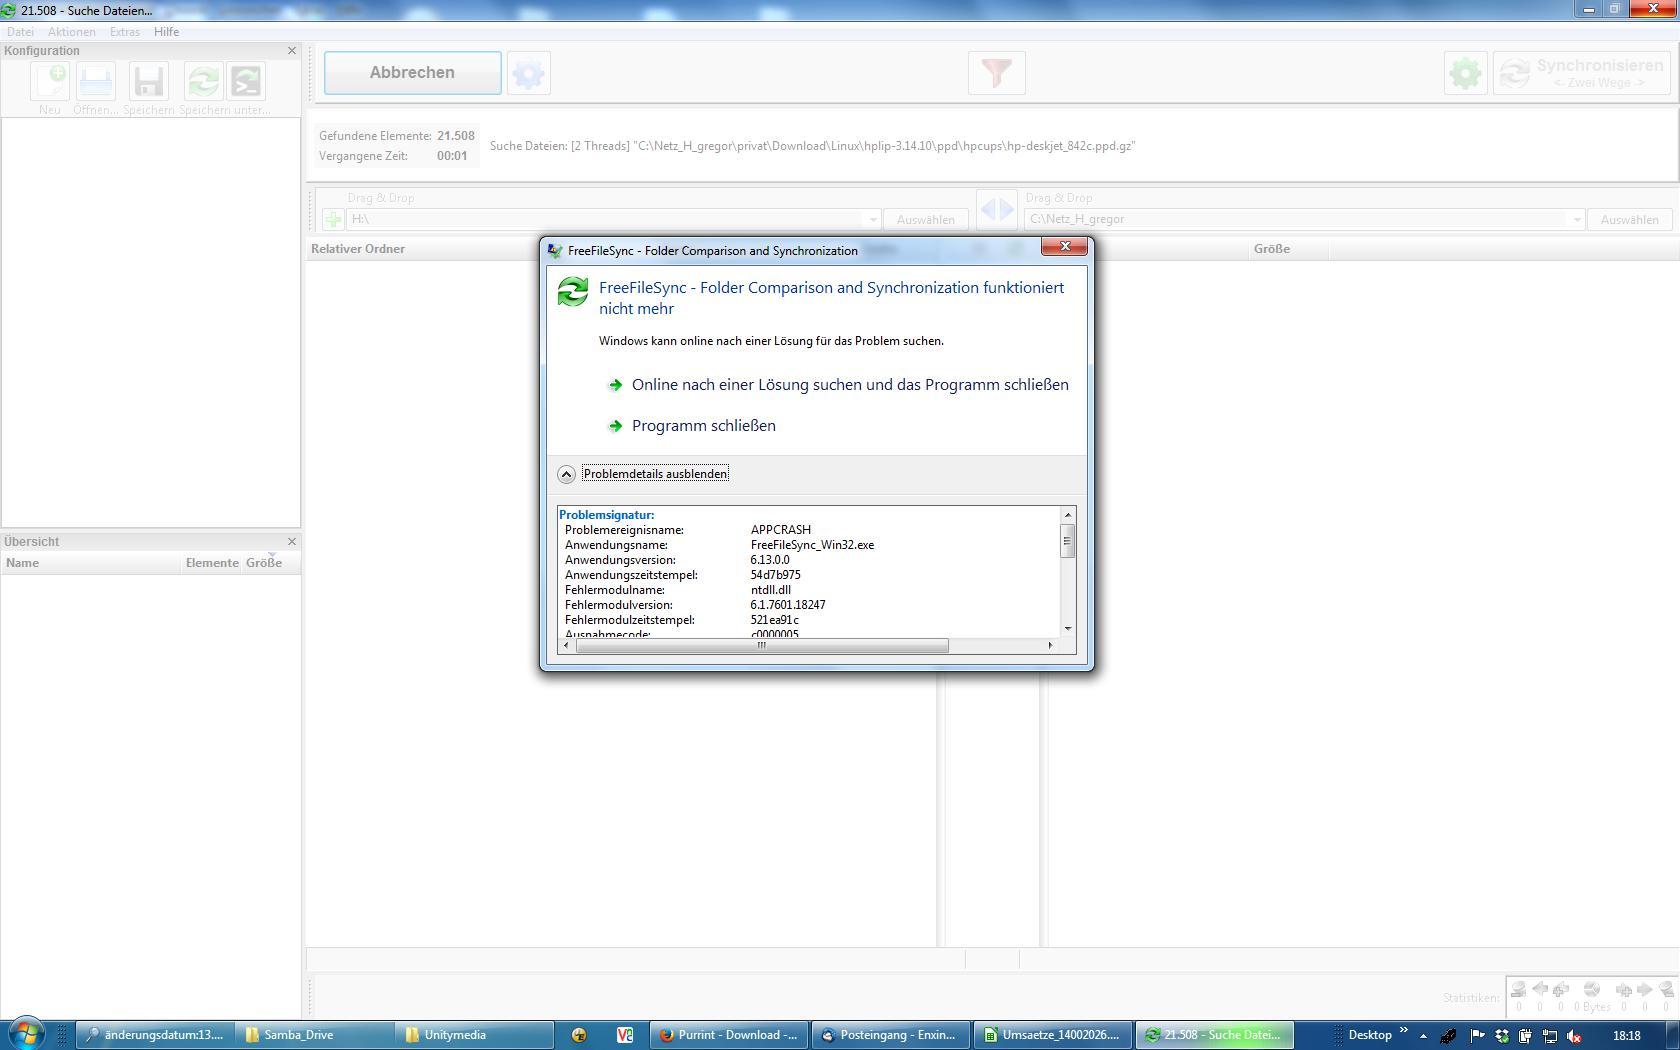1680x1050 pixels.
Task: Open Umsaetze spreadsheet taskbar item
Action: tap(1052, 1035)
